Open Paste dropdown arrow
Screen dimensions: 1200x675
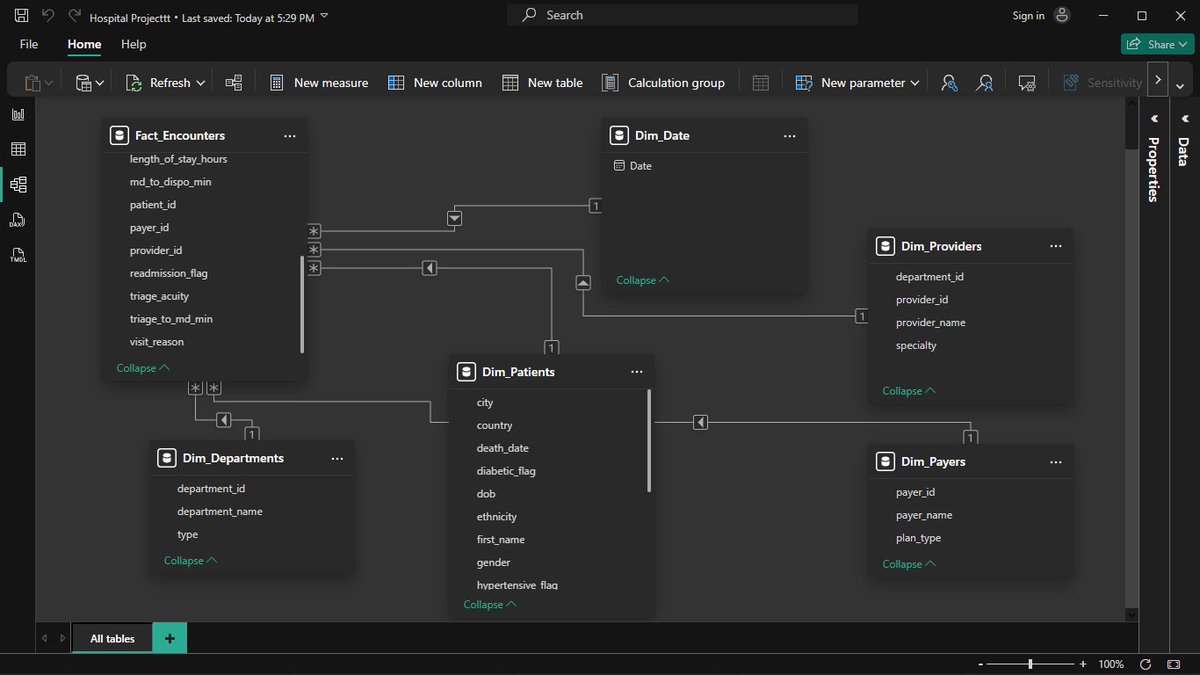(x=49, y=83)
